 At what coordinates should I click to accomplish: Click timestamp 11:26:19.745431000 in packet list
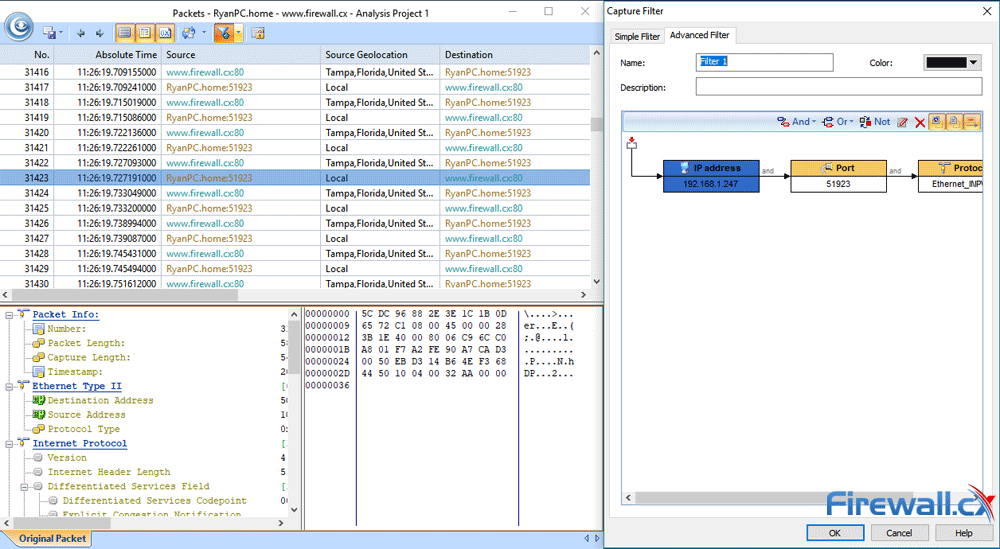117,253
